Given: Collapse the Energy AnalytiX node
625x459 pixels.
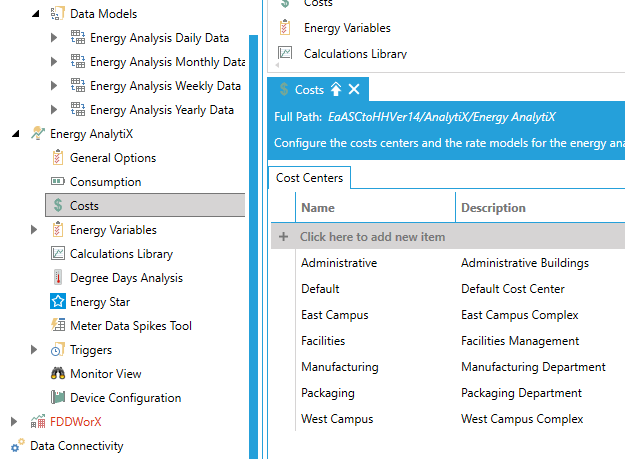Looking at the screenshot, I should click(14, 134).
